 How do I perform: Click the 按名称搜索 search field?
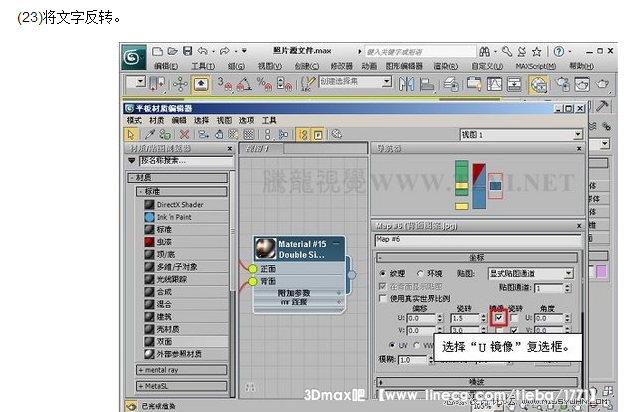pyautogui.click(x=186, y=161)
